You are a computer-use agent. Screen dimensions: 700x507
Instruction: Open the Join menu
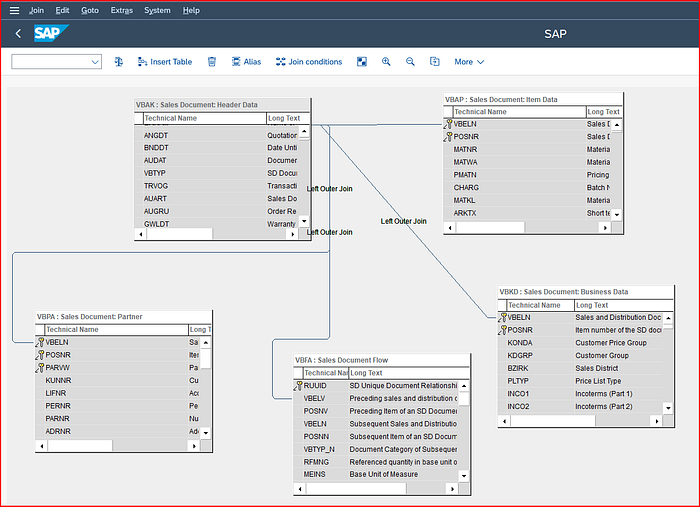(x=37, y=10)
